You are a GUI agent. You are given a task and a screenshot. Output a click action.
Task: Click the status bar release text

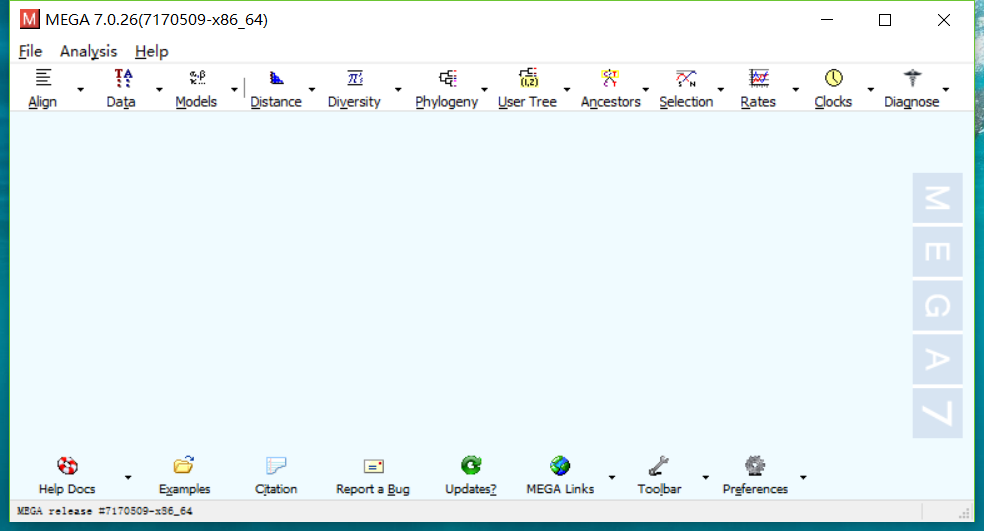pos(105,511)
